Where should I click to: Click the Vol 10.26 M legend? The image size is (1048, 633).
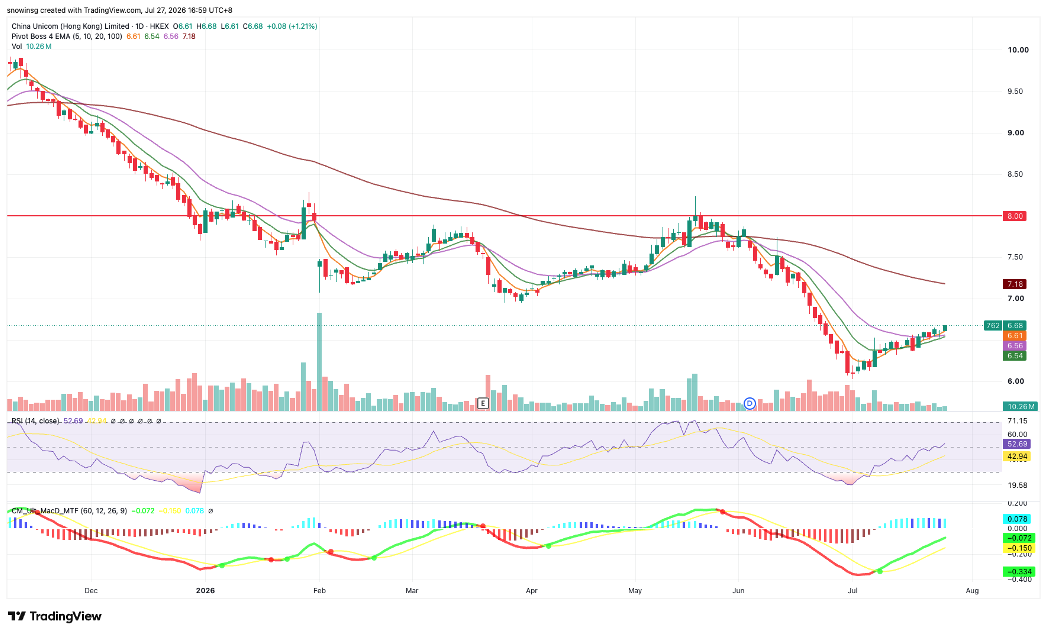coord(31,46)
